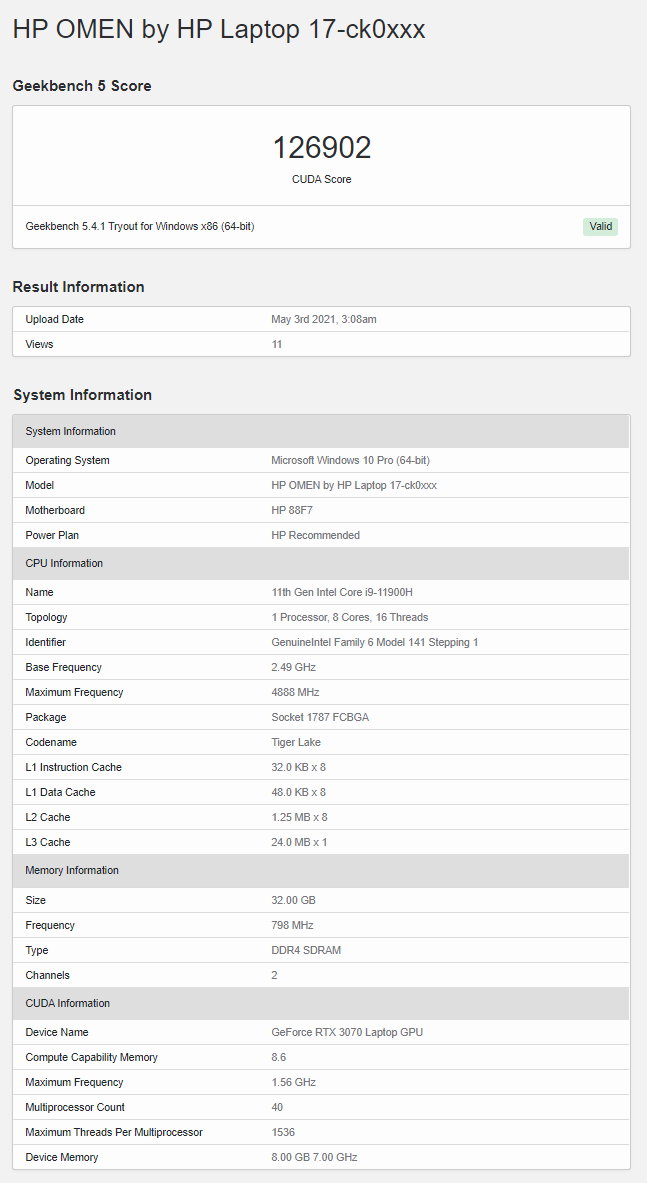Select the System Information table header row
Viewport: 647px width, 1183px height.
(x=322, y=432)
